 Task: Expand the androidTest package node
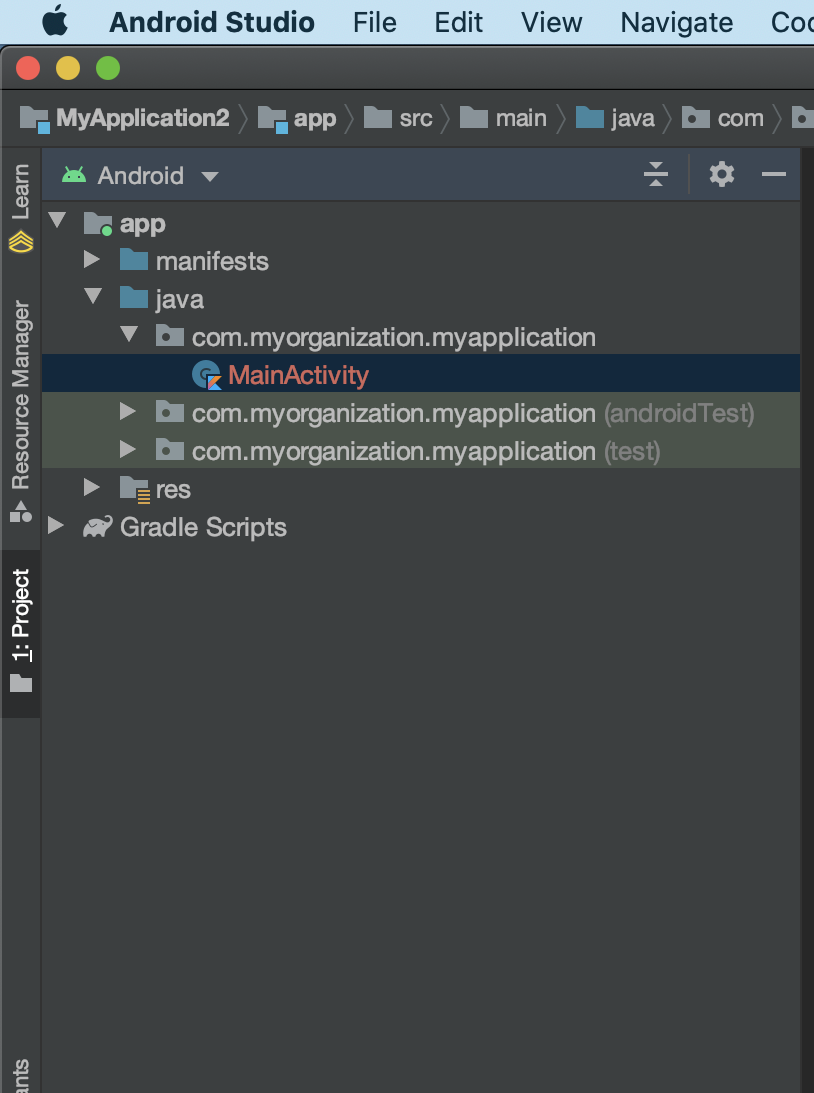pyautogui.click(x=128, y=413)
